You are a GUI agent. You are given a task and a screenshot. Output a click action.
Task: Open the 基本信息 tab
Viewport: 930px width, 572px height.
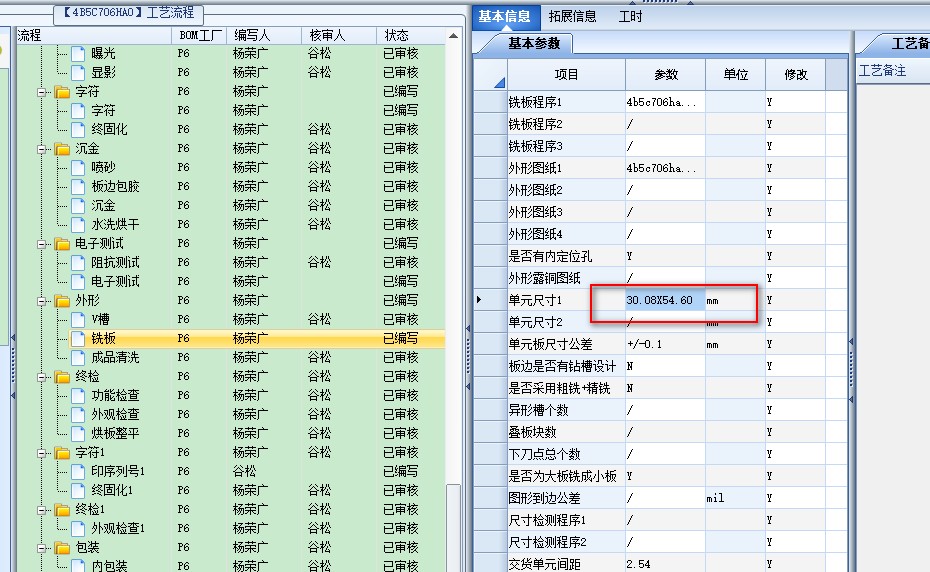(x=505, y=17)
